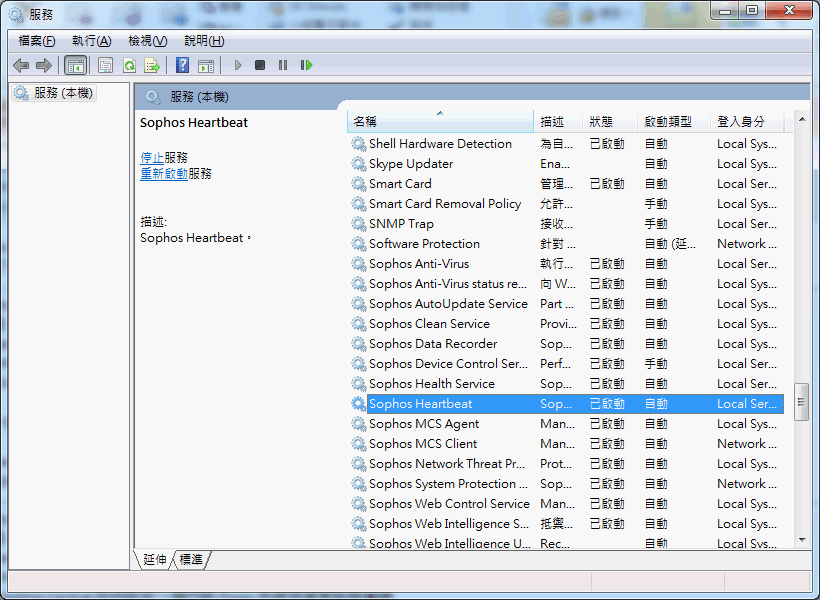Sort by the 登入身分 column header
Image resolution: width=820 pixels, height=600 pixels.
747,121
